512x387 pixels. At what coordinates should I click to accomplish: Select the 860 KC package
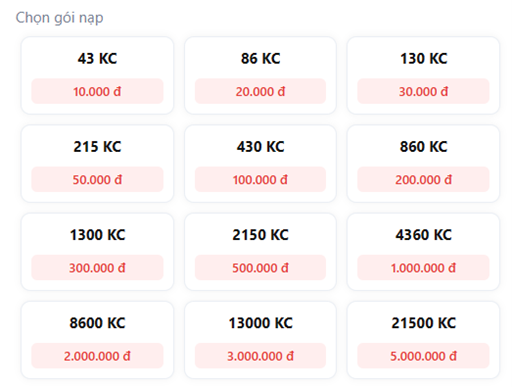coord(423,164)
